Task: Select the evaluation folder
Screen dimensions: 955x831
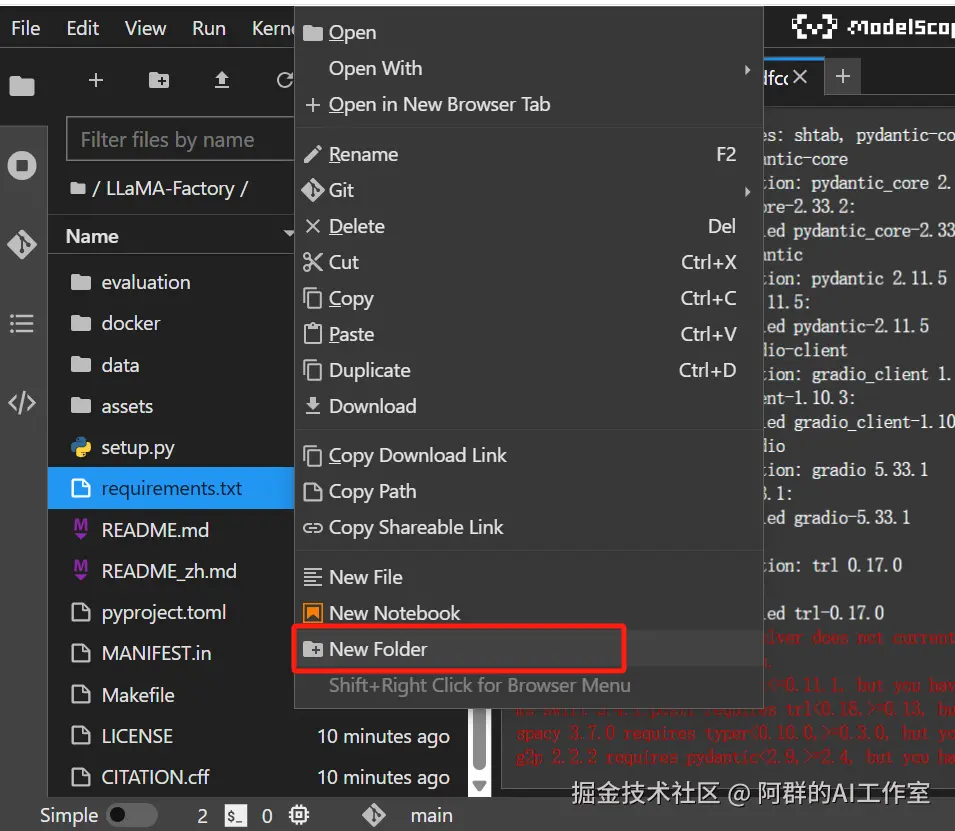Action: 171,283
